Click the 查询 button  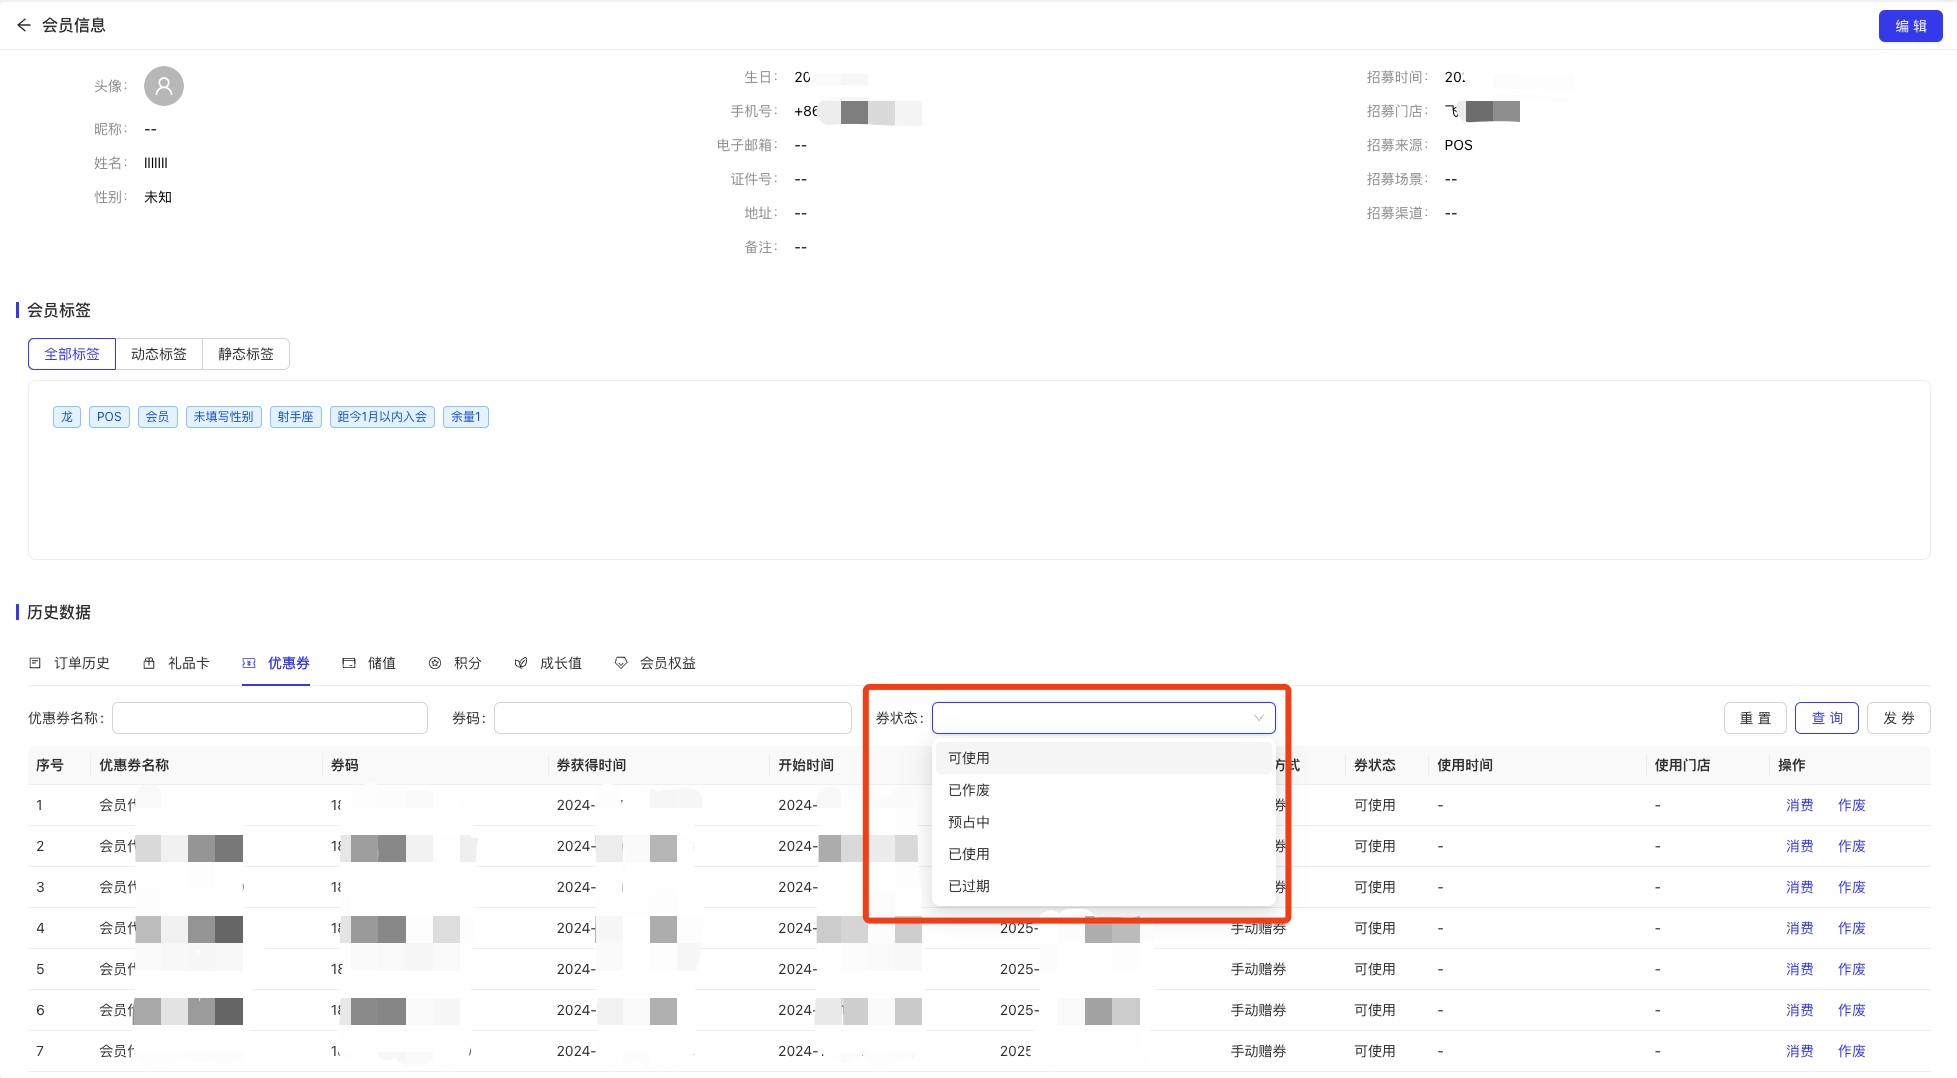click(x=1827, y=718)
